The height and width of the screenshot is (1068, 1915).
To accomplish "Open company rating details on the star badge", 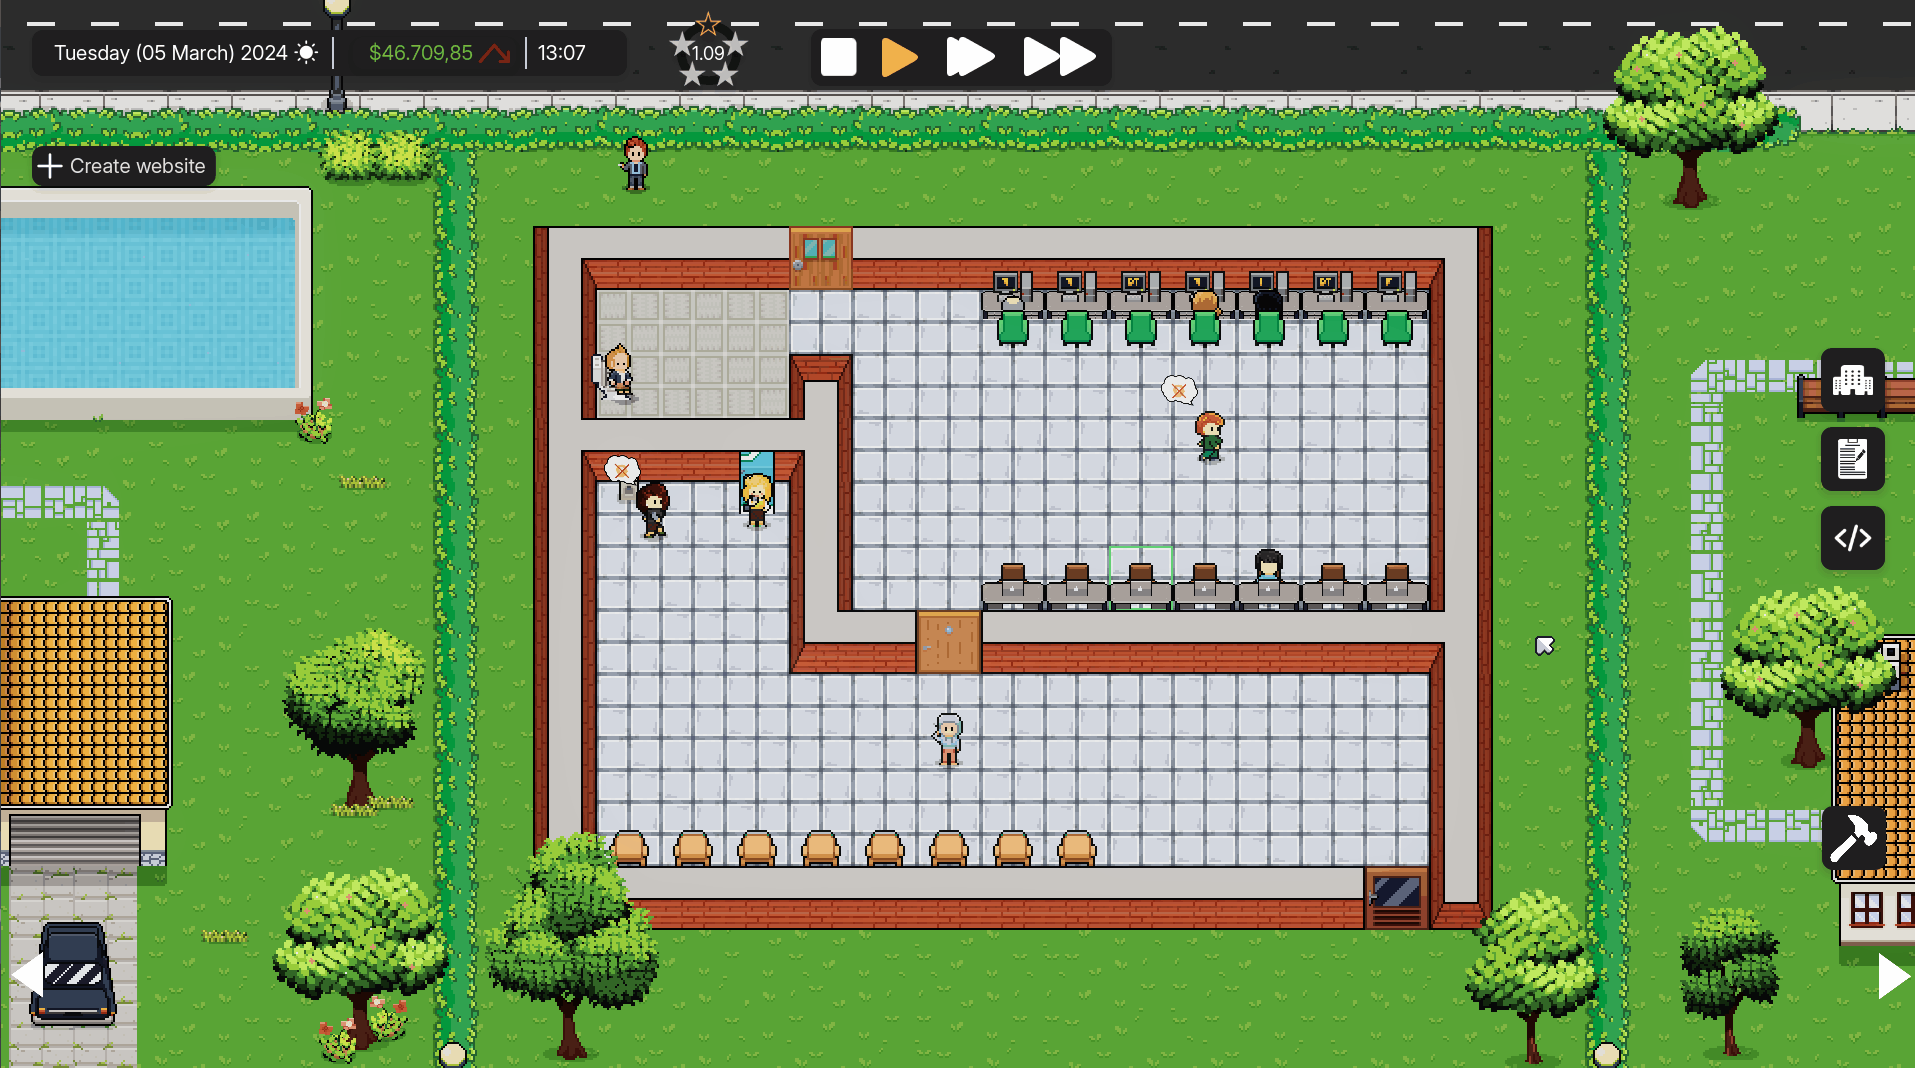I will (x=708, y=53).
